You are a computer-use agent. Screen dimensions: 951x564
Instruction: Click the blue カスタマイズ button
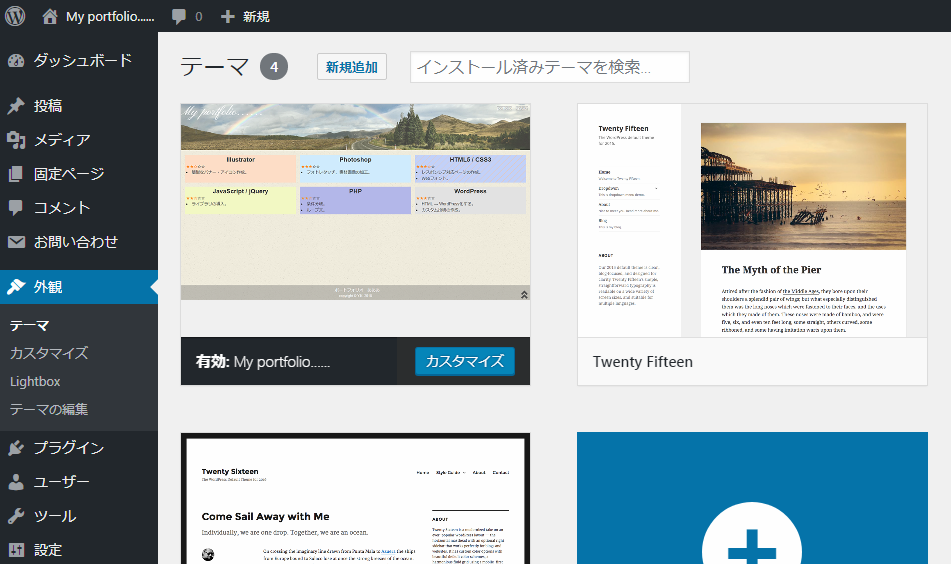tap(465, 361)
